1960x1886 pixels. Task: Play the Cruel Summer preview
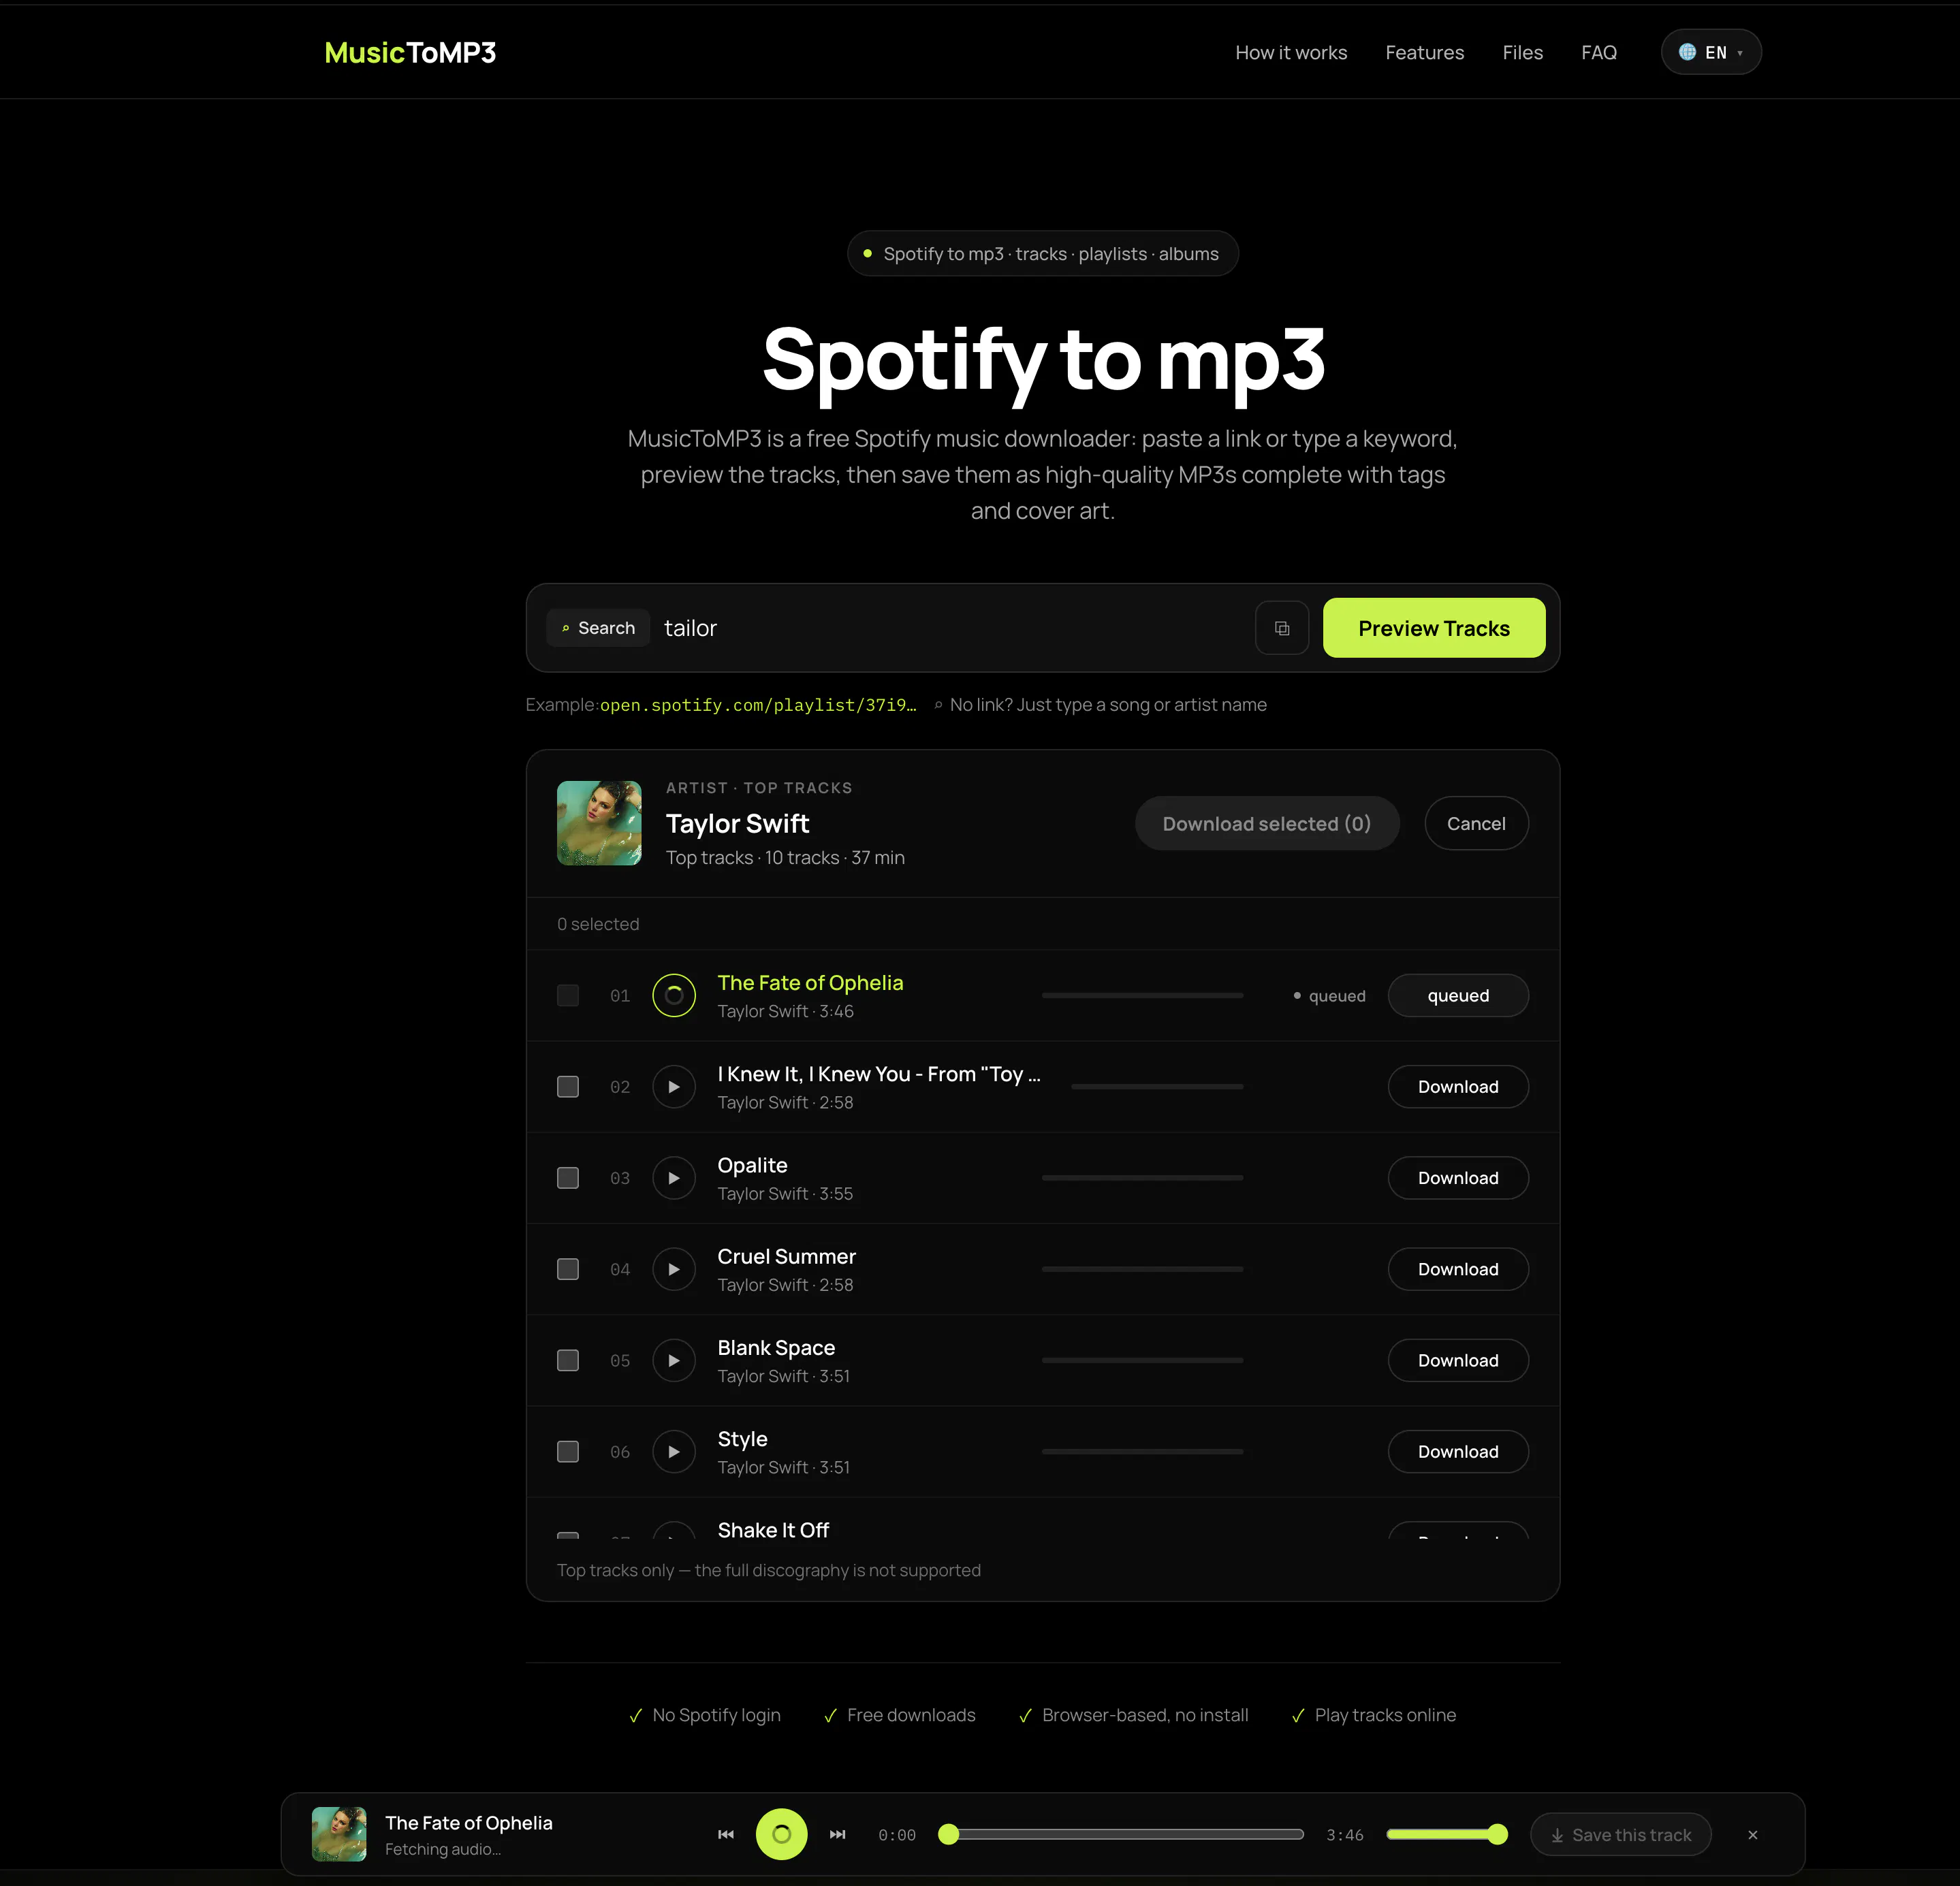pyautogui.click(x=674, y=1269)
